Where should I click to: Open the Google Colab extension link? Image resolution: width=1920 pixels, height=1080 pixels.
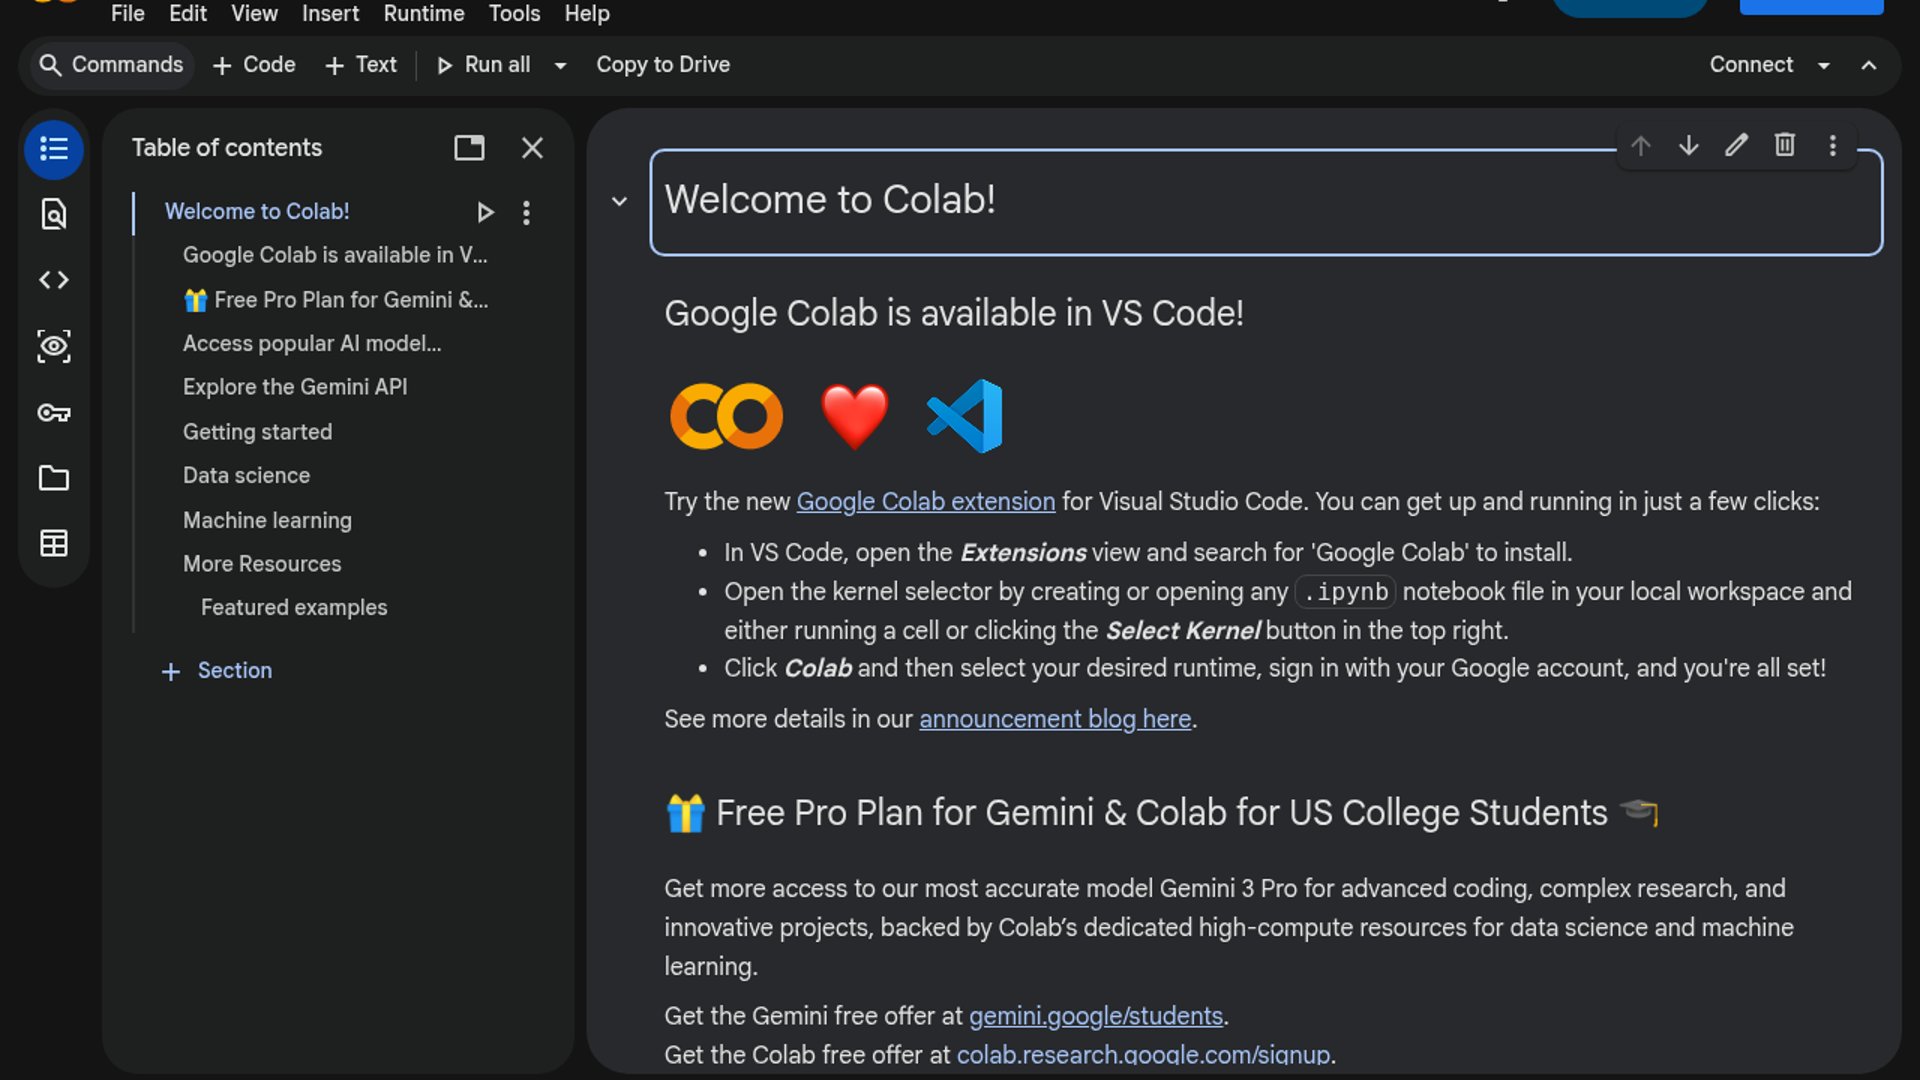925,502
